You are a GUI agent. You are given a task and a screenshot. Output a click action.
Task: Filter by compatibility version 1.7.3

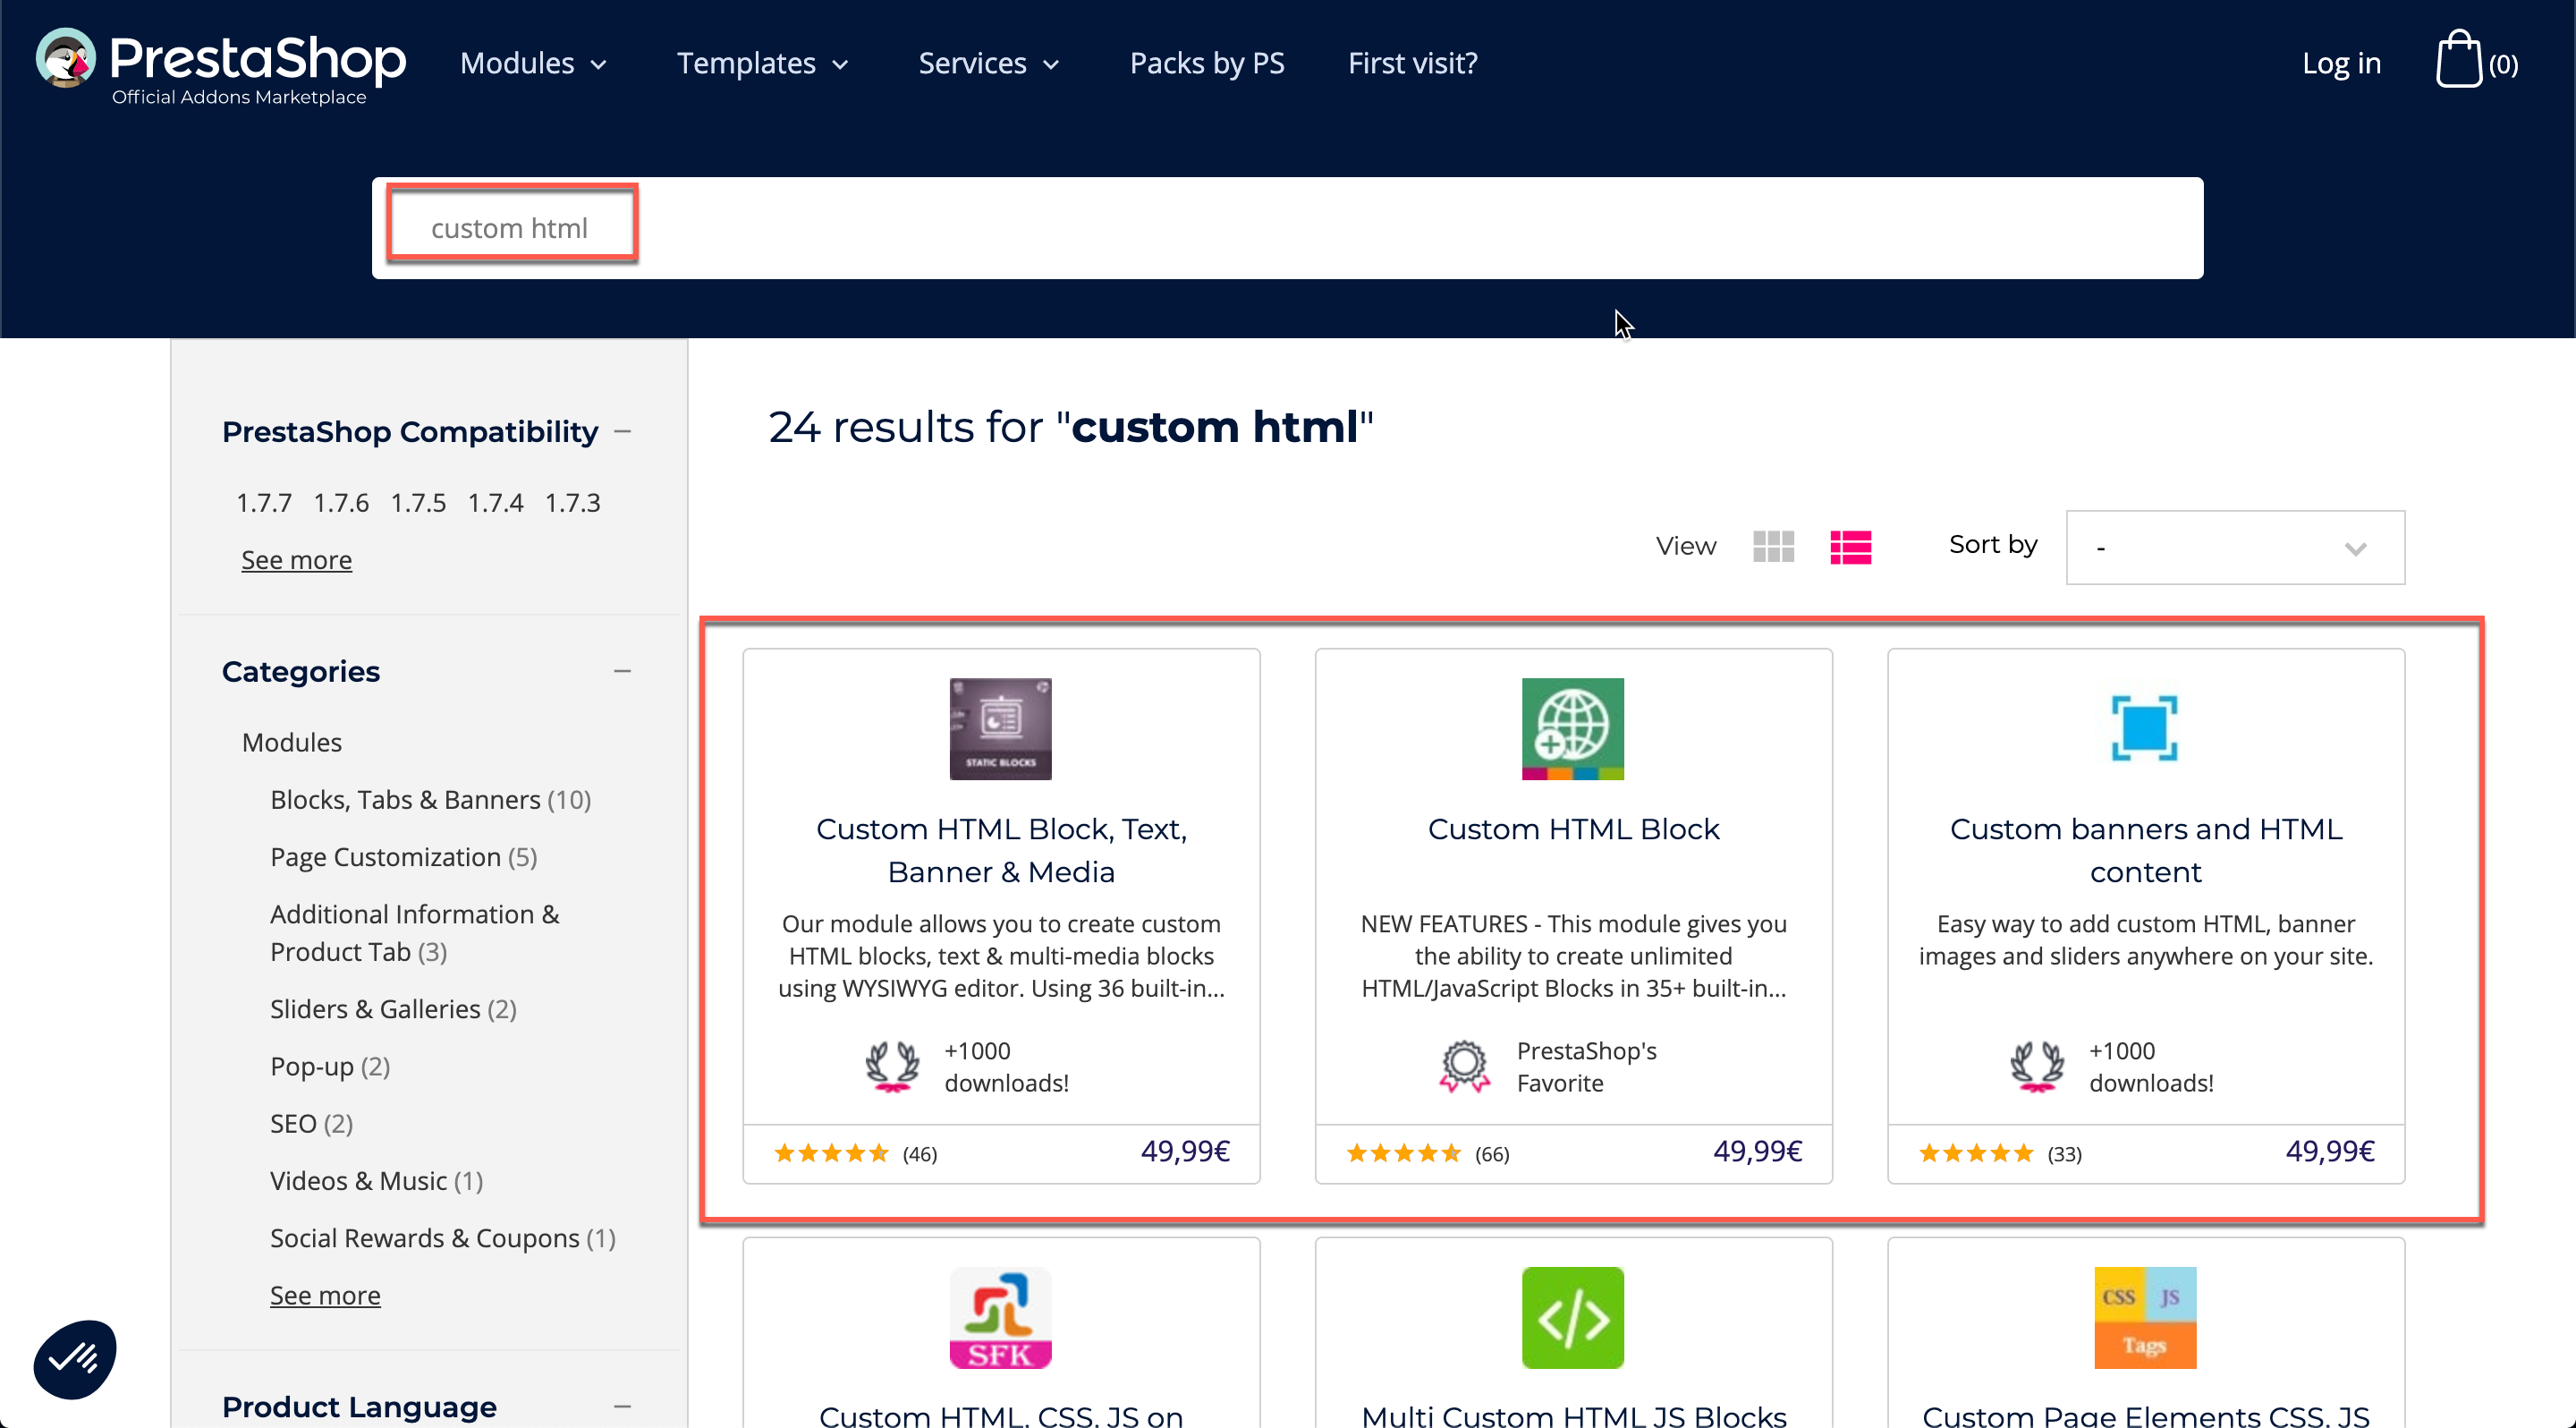(572, 502)
